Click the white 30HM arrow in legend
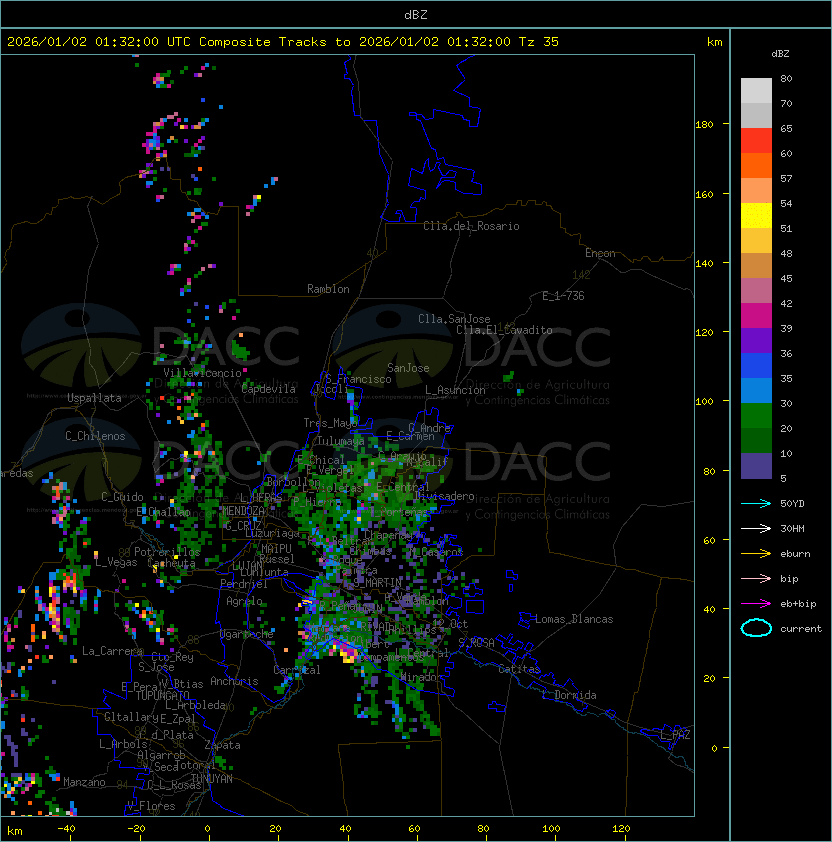This screenshot has width=832, height=842. pos(756,529)
